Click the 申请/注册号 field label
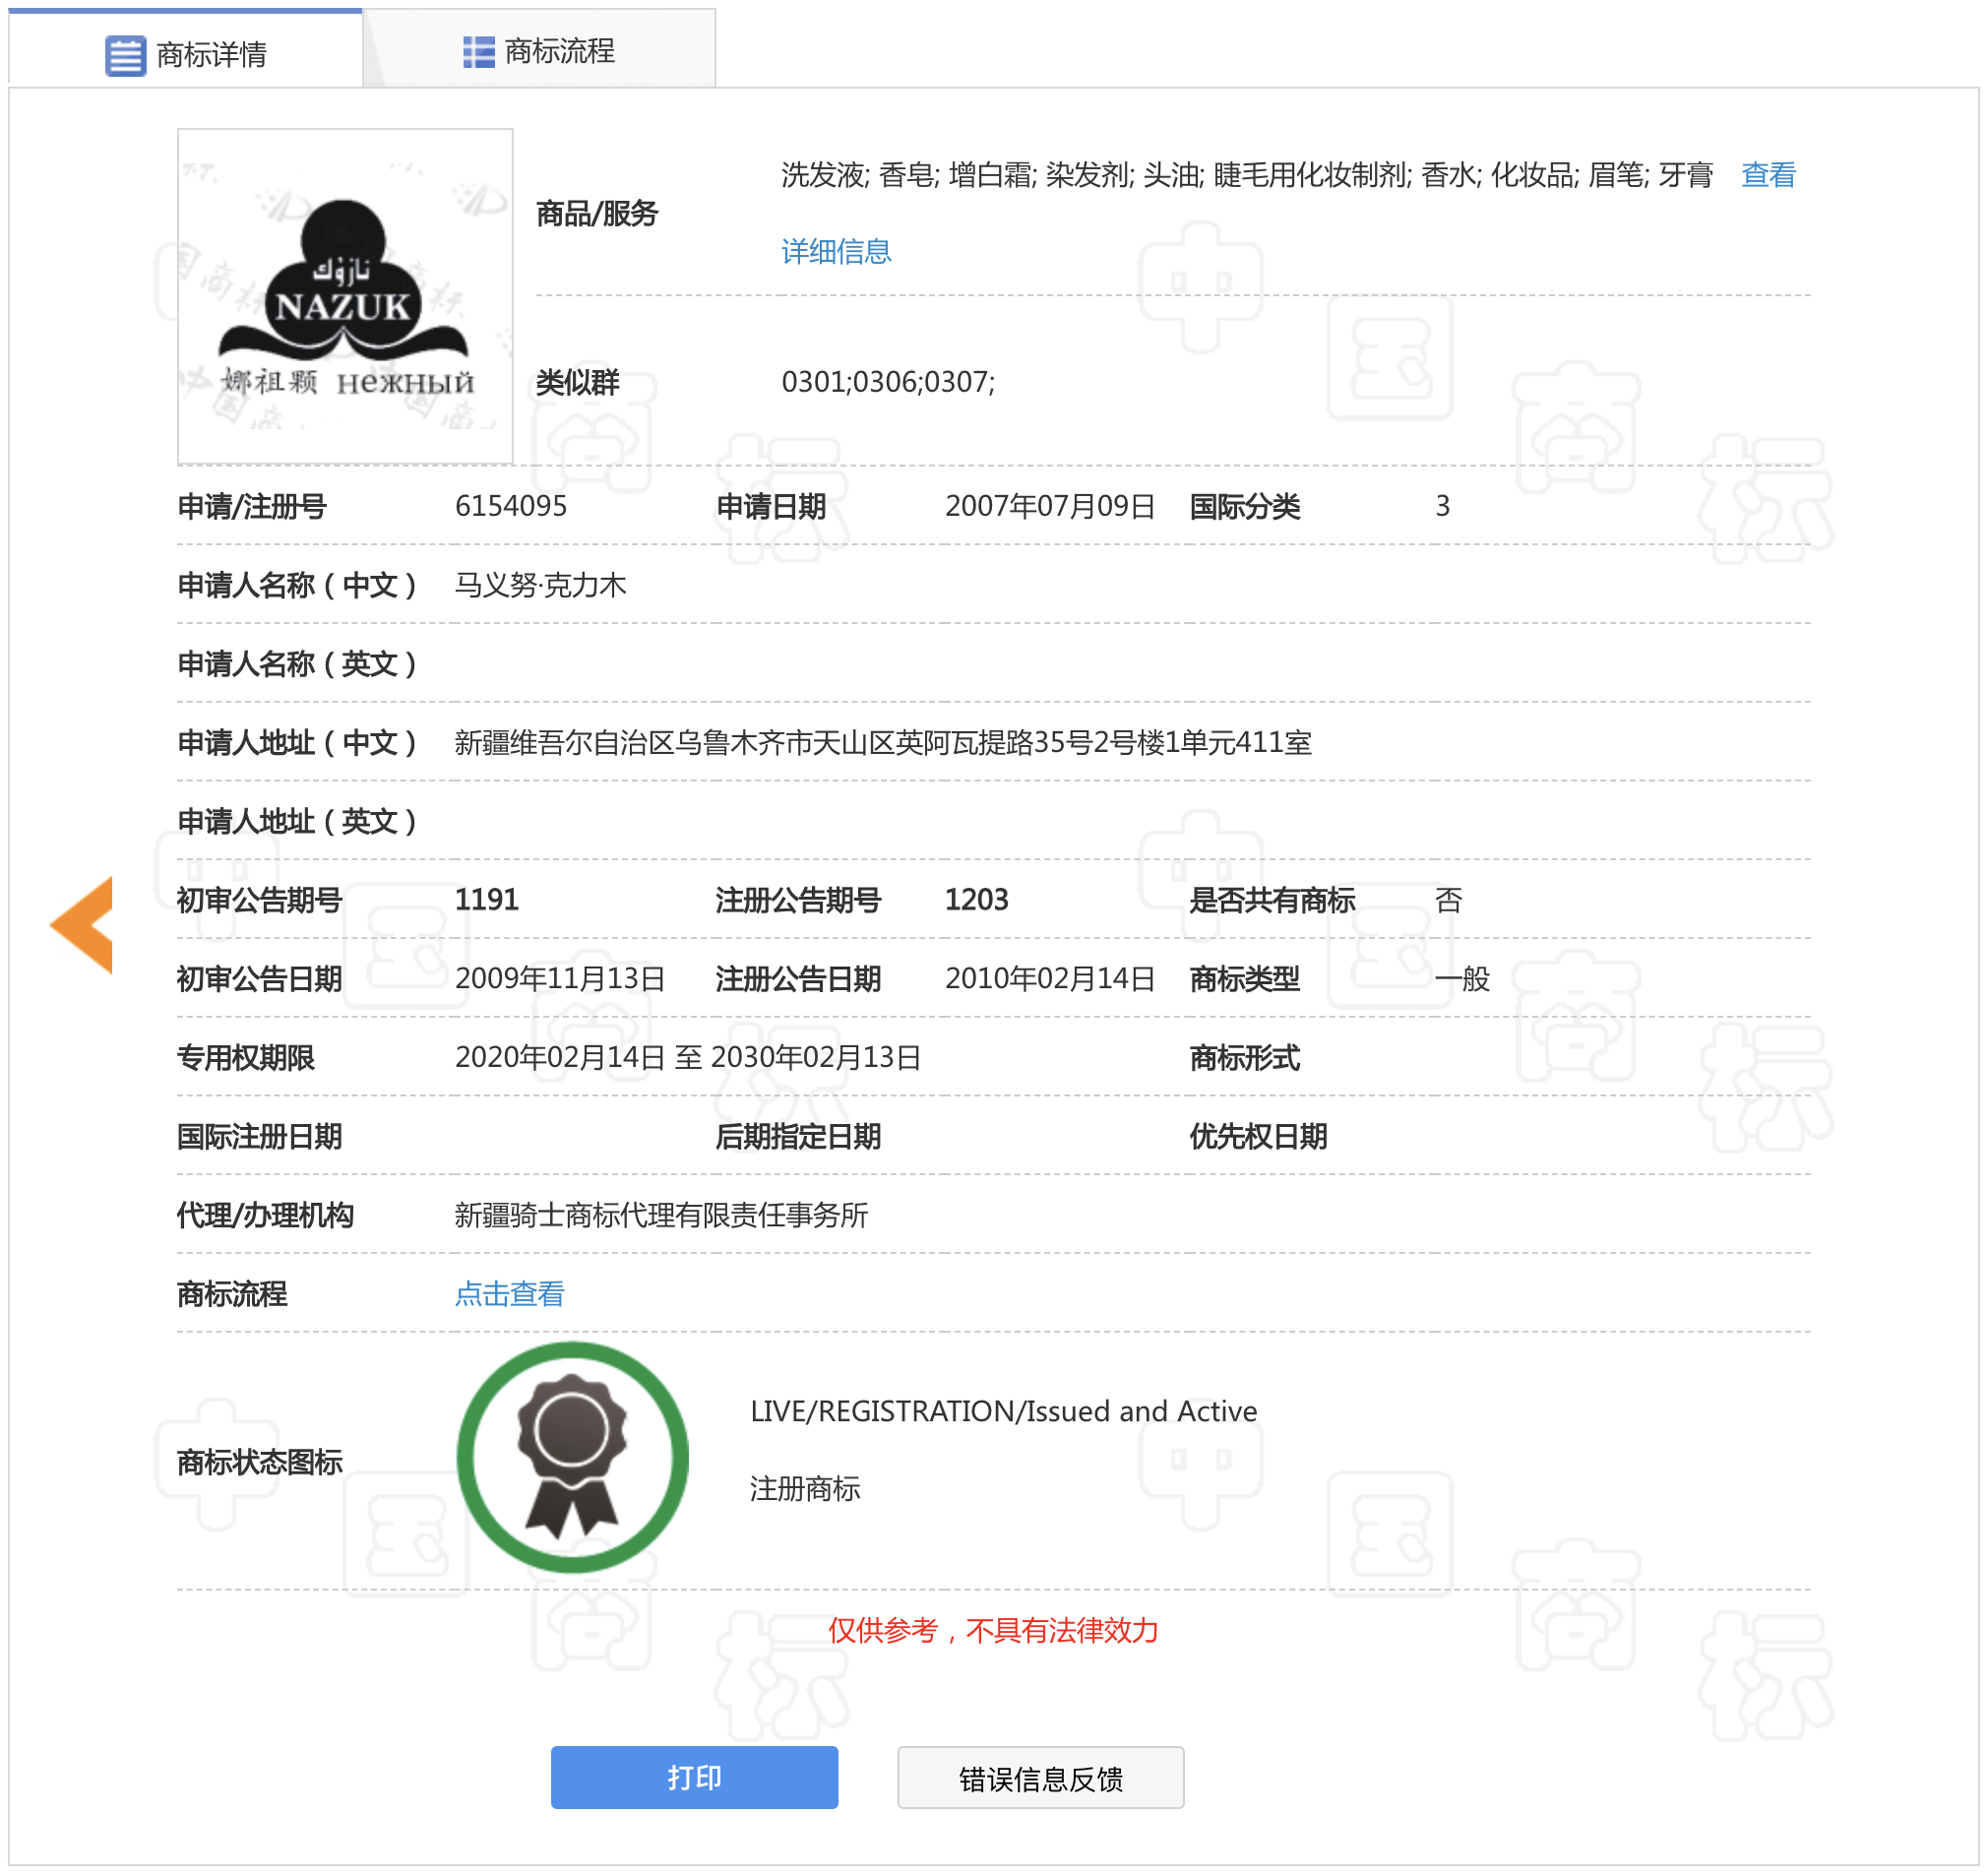Screen dimensions: 1988x1876 pyautogui.click(x=251, y=506)
